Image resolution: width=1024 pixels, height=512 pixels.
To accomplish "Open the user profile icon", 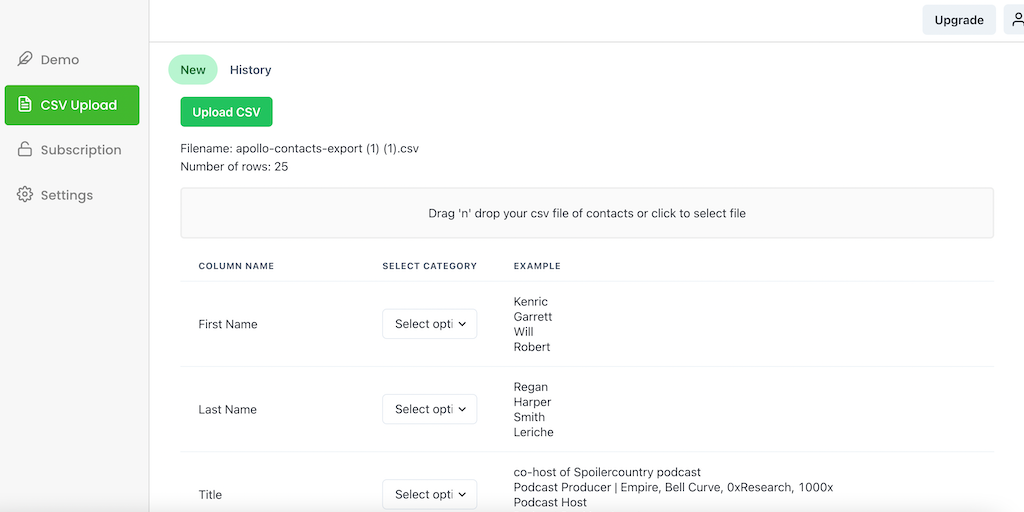I will click(x=1016, y=20).
